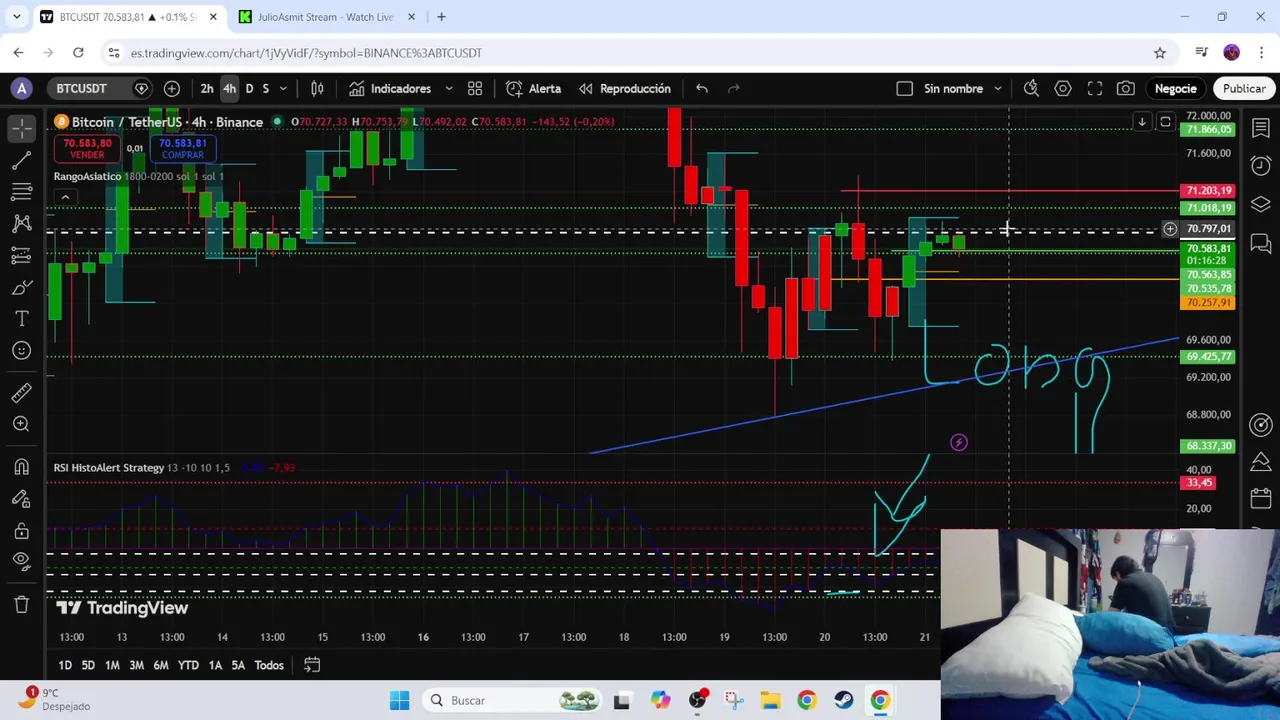This screenshot has height=720, width=1280.
Task: Switch to the JulioAsmit Stream browser tab
Action: (x=326, y=17)
